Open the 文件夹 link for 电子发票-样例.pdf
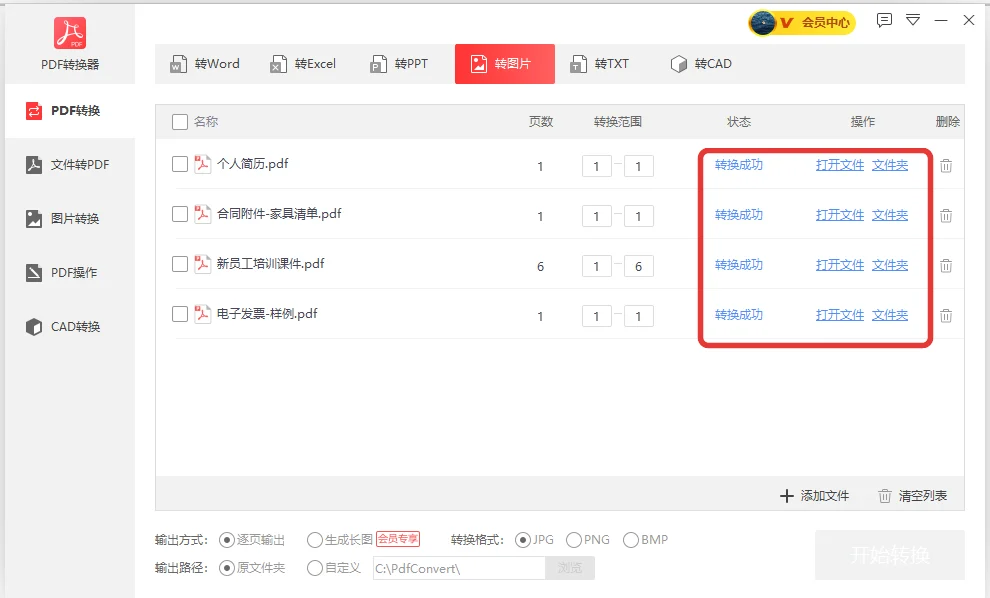Viewport: 990px width, 598px height. tap(890, 314)
